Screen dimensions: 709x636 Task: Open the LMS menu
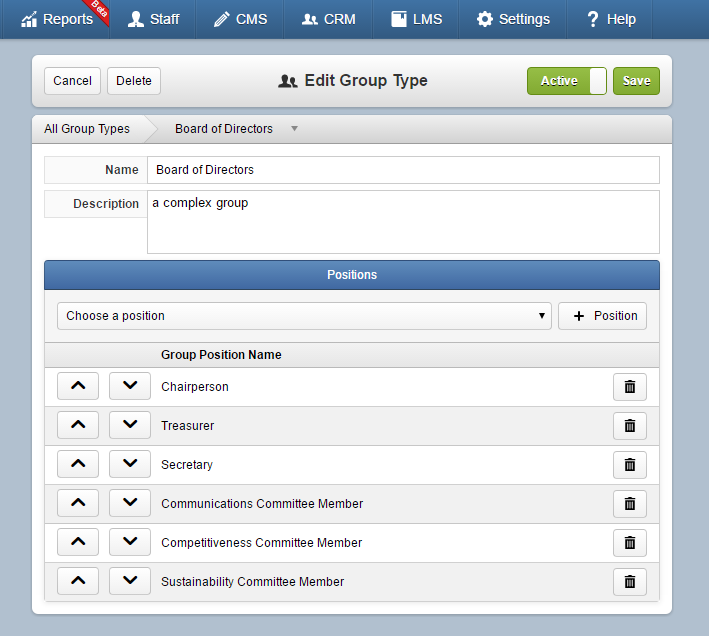(x=416, y=19)
